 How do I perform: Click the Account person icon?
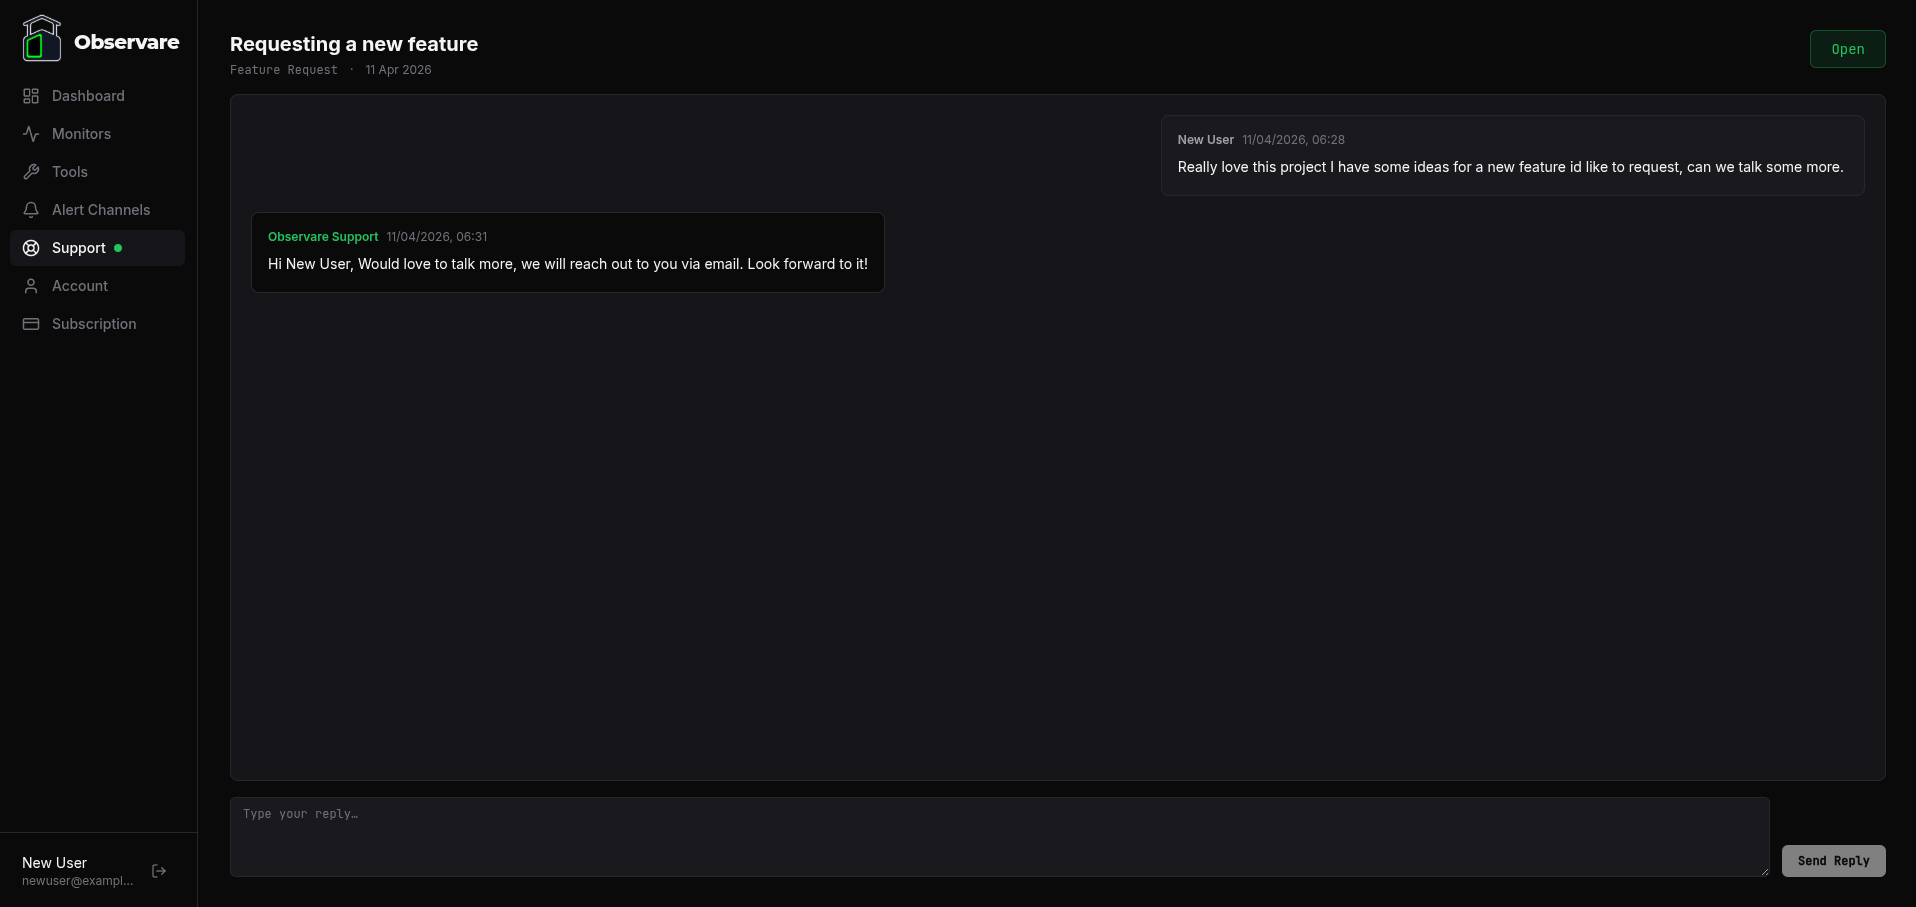click(31, 285)
